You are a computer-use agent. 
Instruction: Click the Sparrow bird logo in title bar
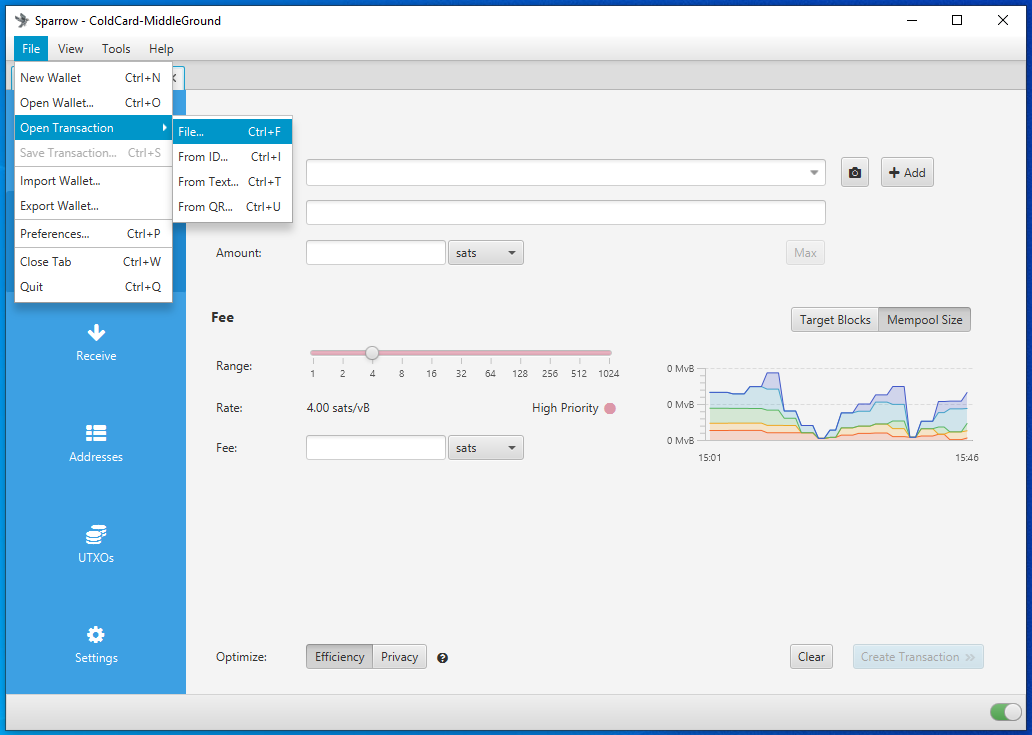click(22, 20)
